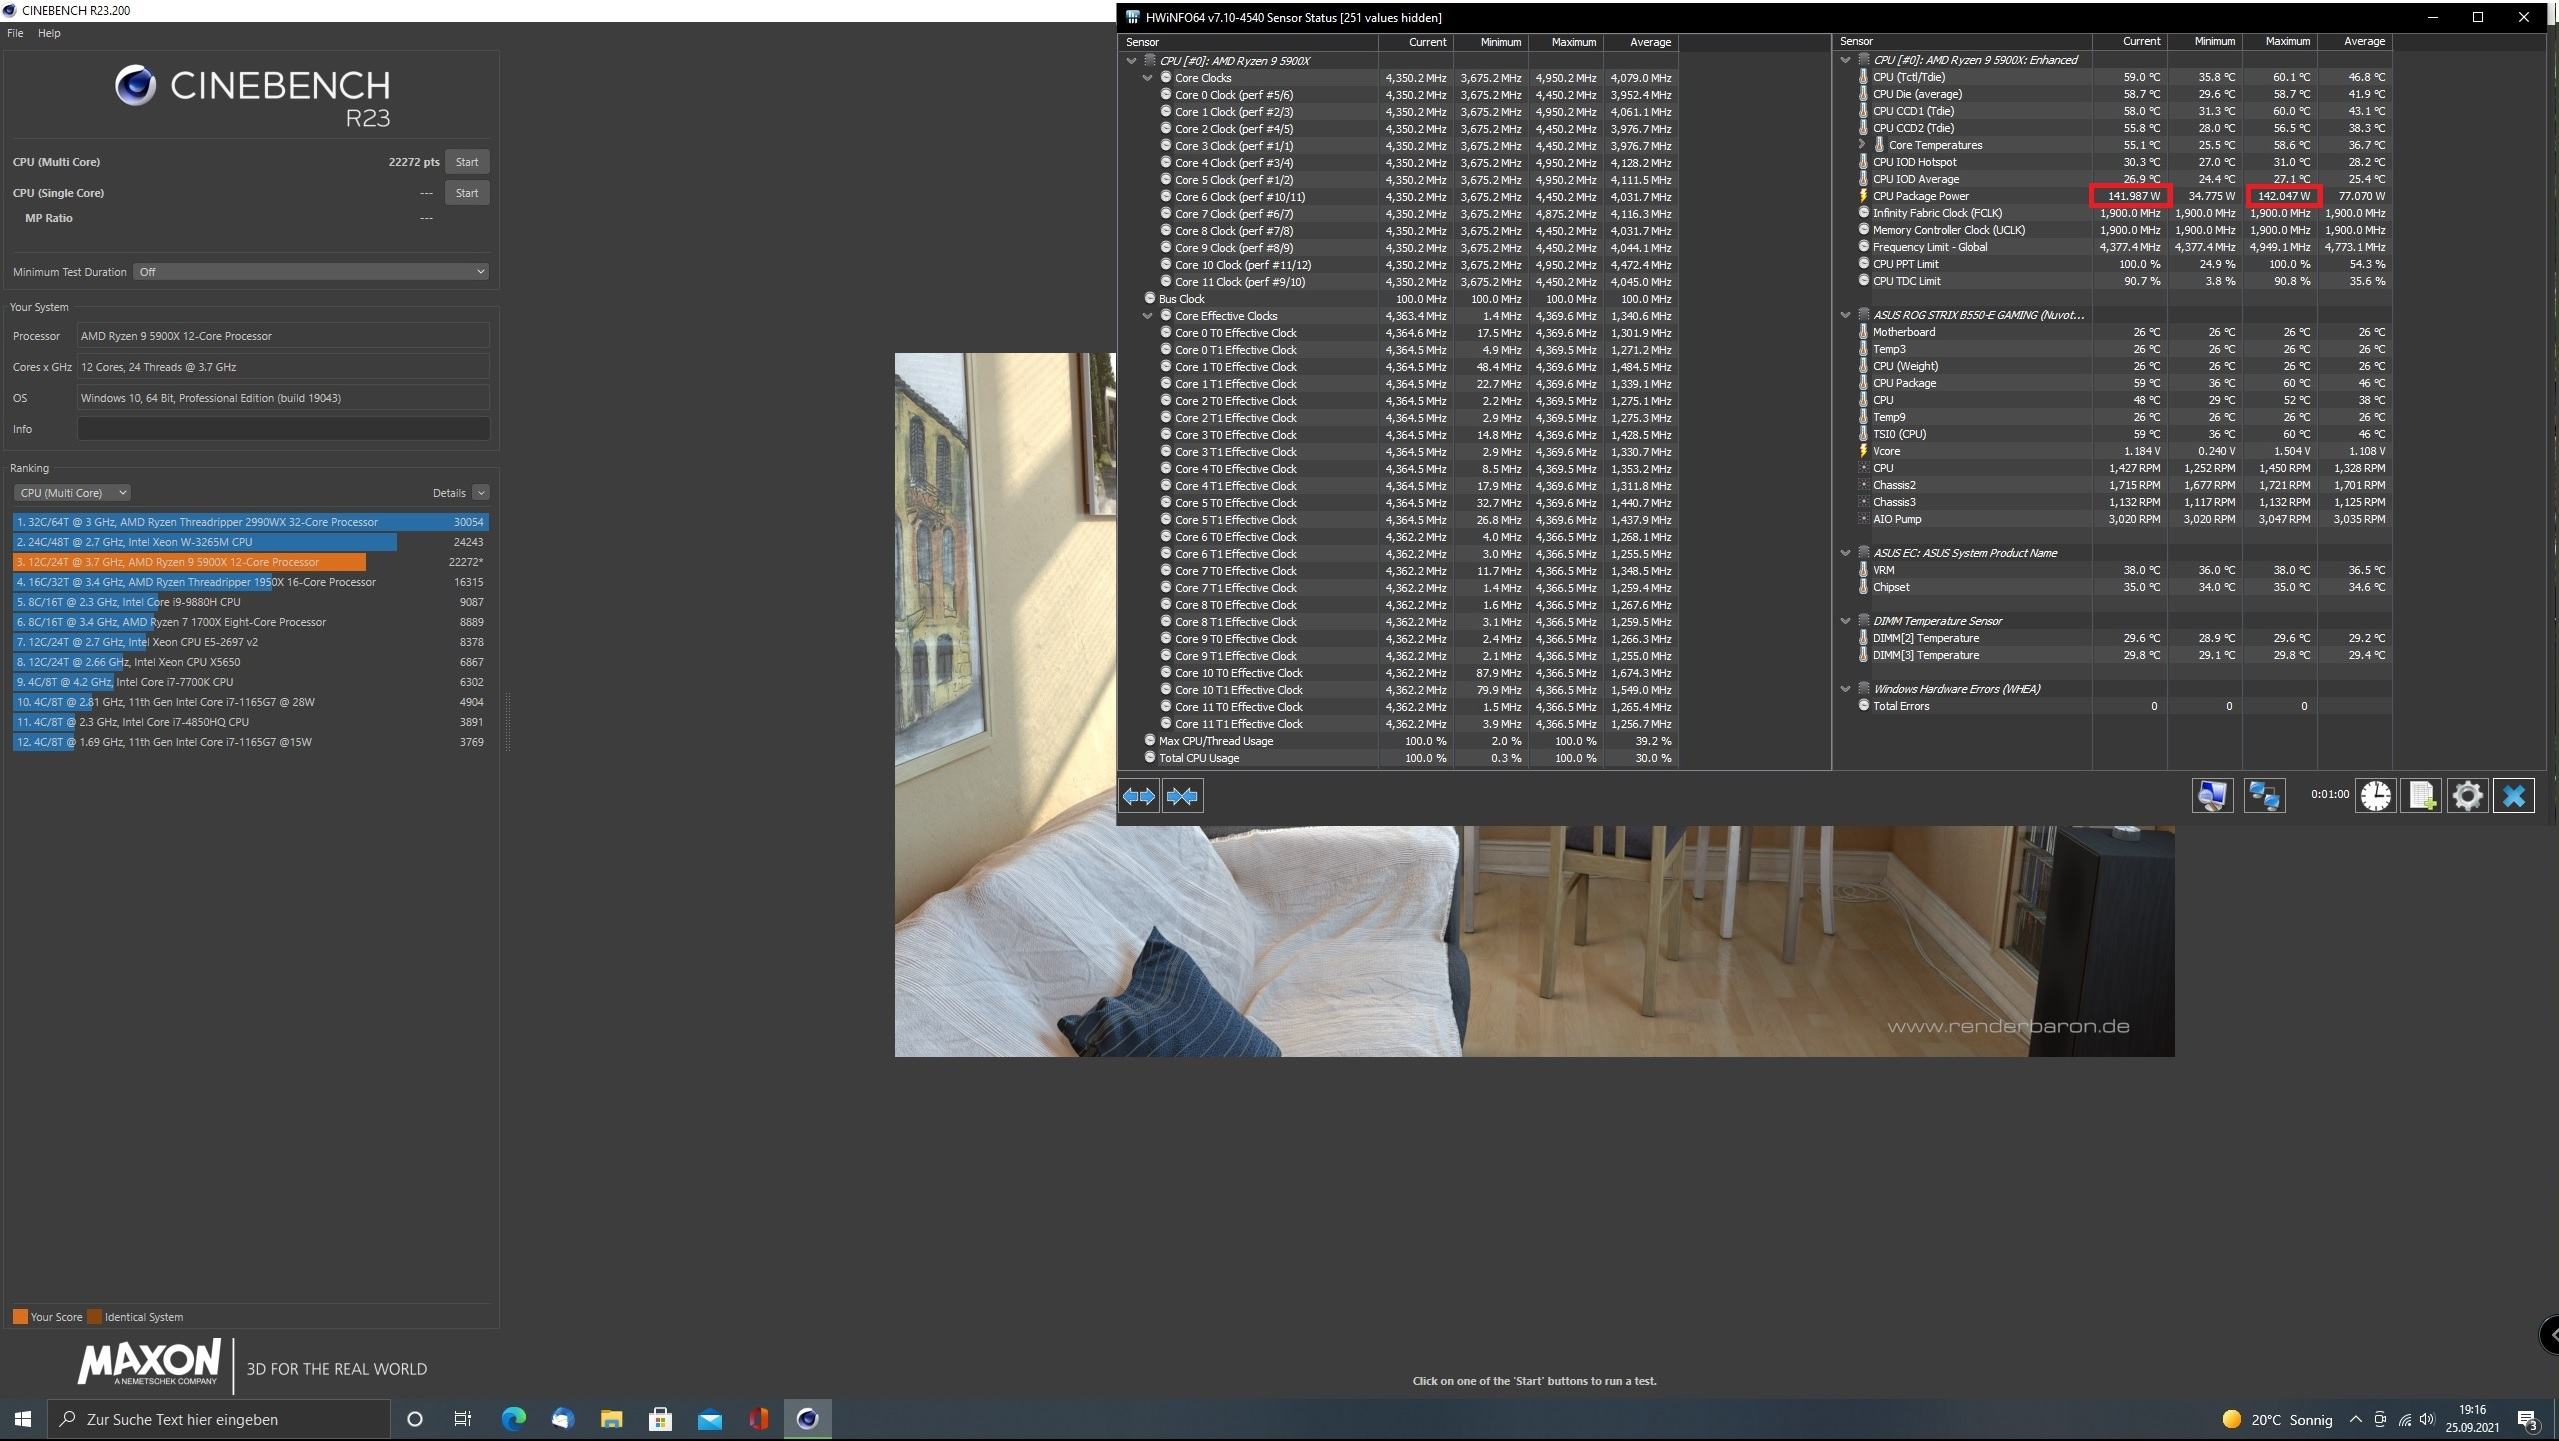Image resolution: width=2559 pixels, height=1441 pixels.
Task: Select Core i7-7700K ranking row
Action: [250, 682]
